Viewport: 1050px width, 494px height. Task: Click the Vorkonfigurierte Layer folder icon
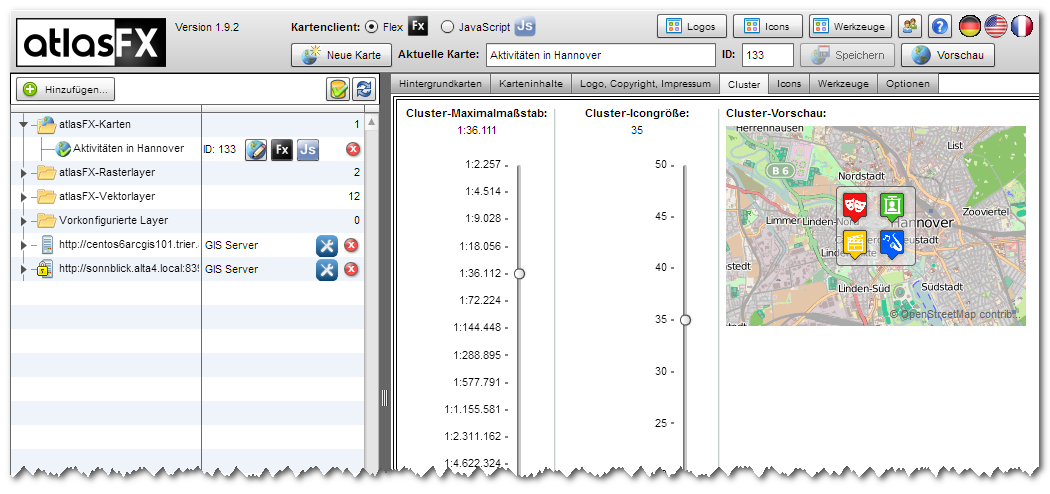click(46, 221)
